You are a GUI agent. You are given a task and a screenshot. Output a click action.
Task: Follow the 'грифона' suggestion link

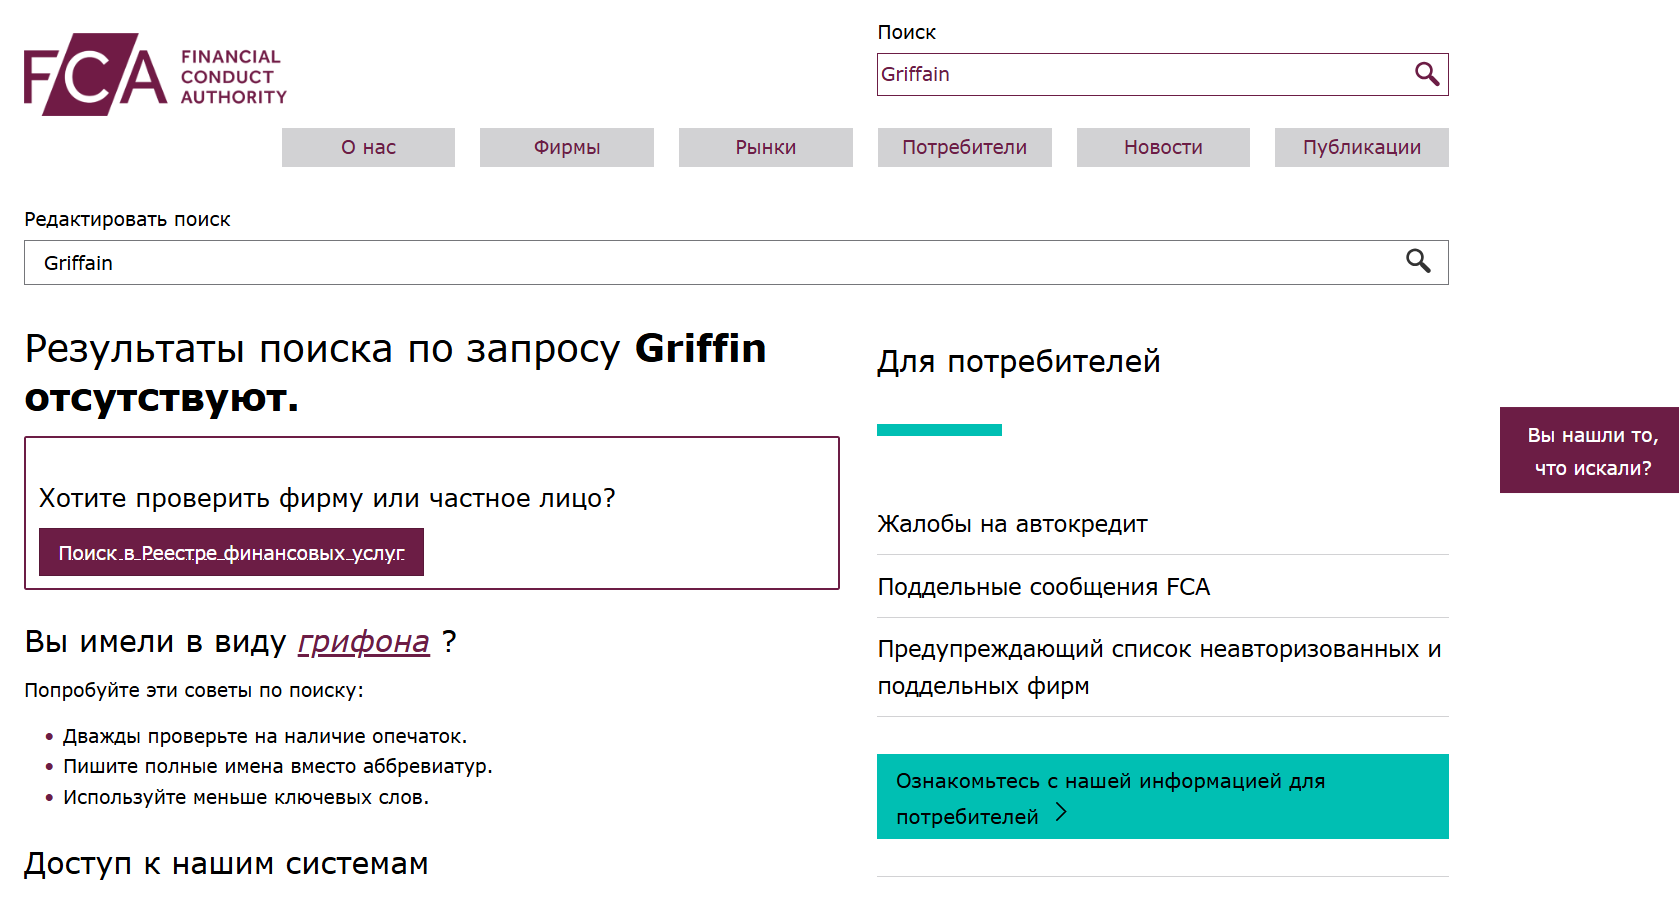pos(364,641)
